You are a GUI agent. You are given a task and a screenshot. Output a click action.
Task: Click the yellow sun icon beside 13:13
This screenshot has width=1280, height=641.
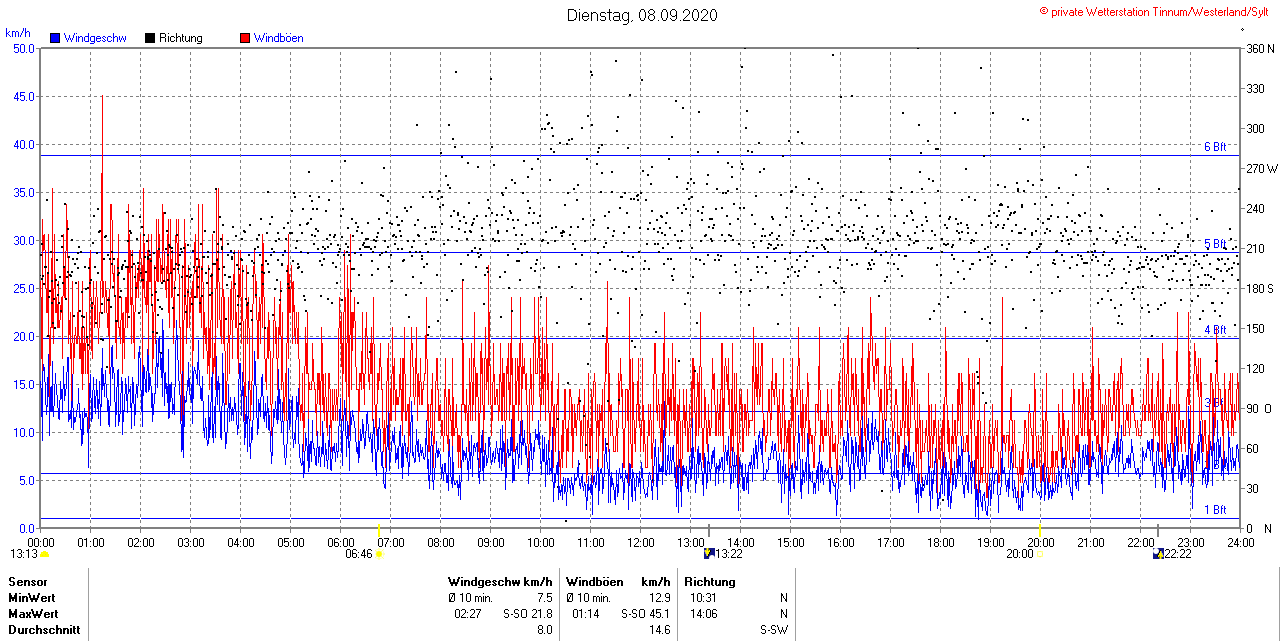tap(44, 554)
